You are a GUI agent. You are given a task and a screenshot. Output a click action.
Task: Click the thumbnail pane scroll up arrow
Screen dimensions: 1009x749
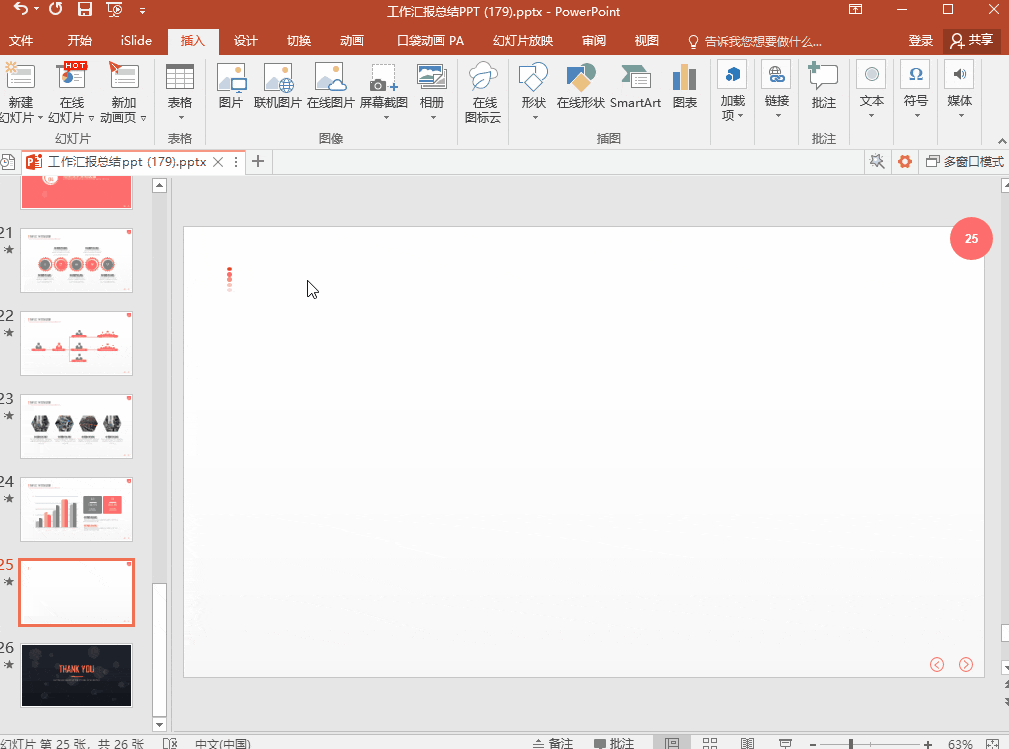coord(159,186)
